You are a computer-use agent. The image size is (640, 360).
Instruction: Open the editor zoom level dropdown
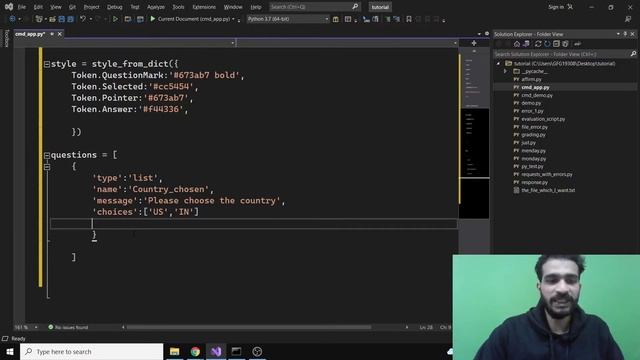(x=36, y=327)
